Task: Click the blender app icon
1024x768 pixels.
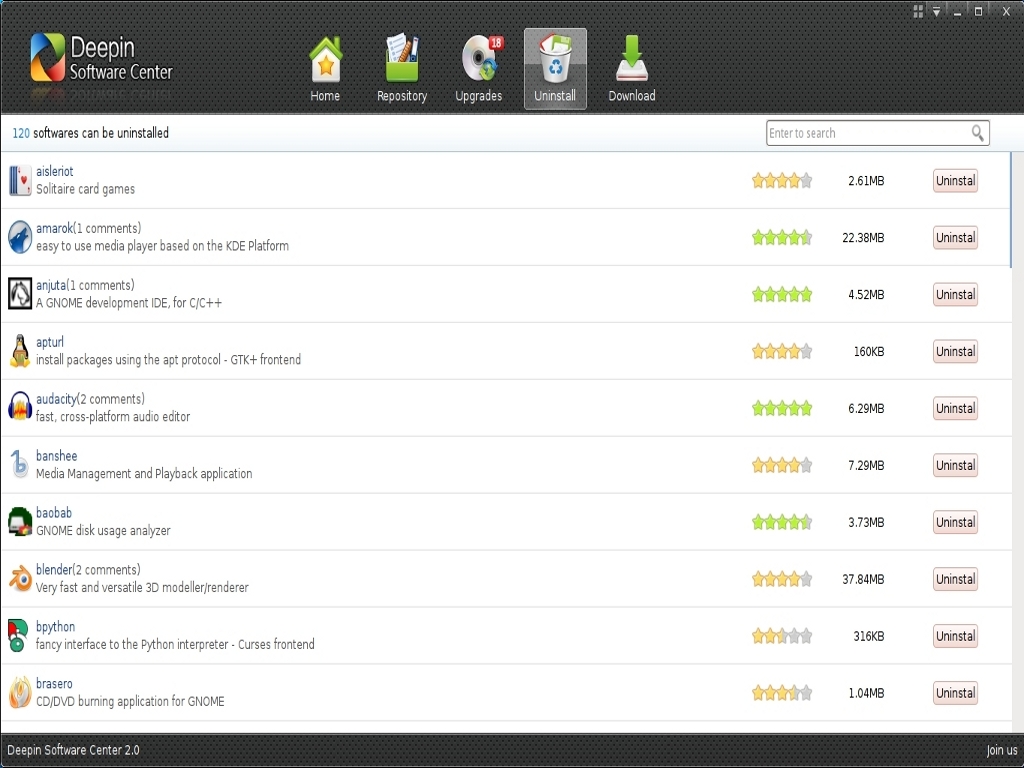Action: point(20,579)
